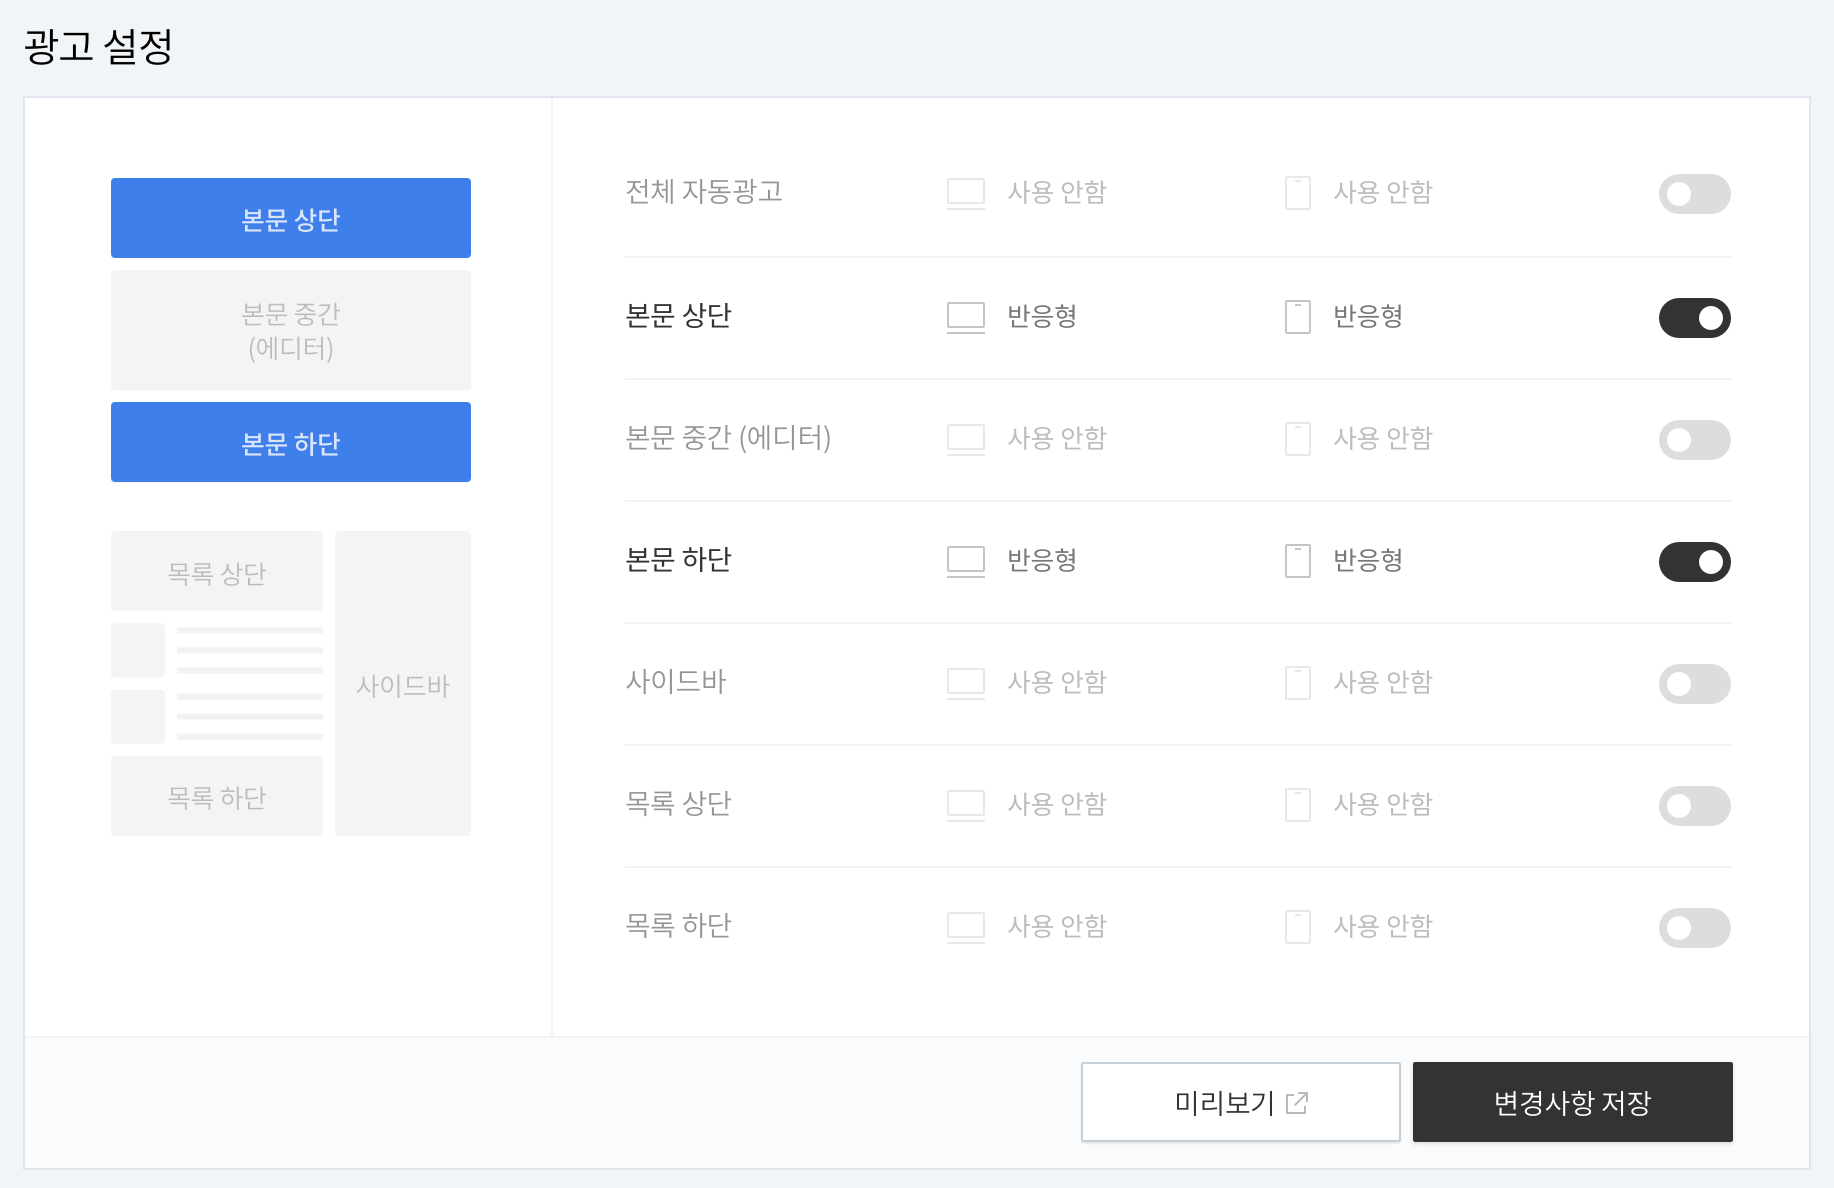Click the 변경사항 저장 save button
The width and height of the screenshot is (1834, 1188).
[1572, 1102]
